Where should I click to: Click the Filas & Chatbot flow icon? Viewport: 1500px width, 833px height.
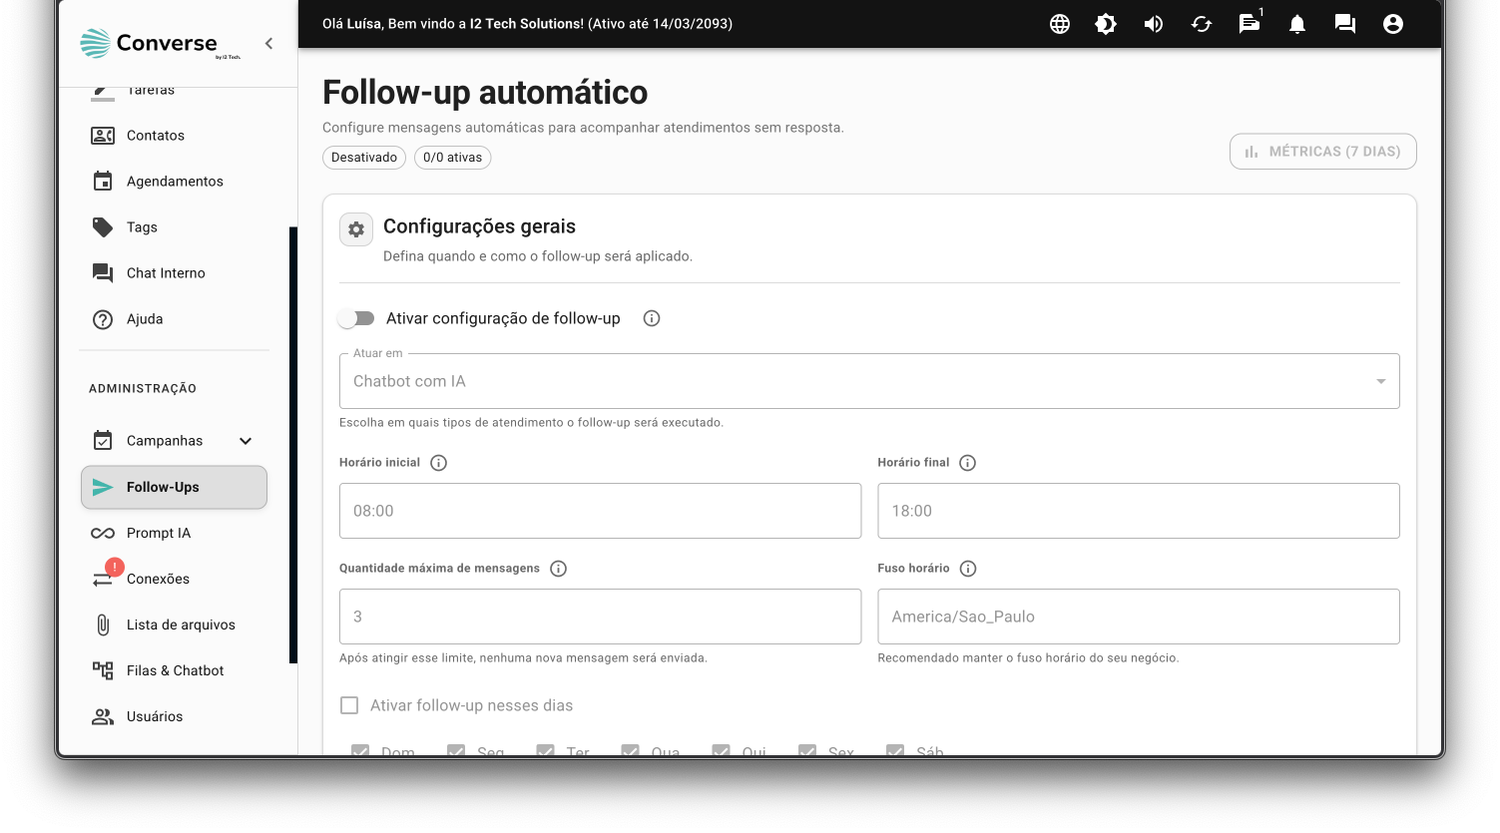[103, 671]
